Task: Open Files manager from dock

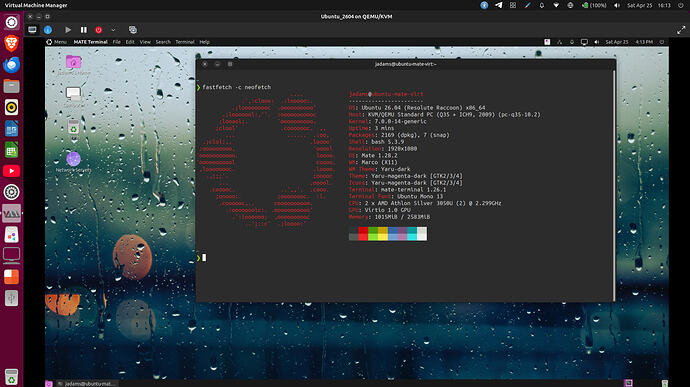Action: 11,86
